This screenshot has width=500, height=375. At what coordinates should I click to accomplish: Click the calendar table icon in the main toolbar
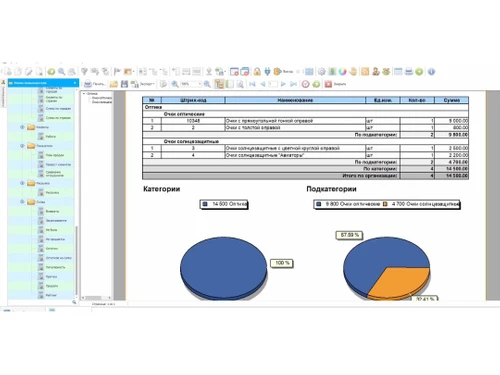tap(398, 71)
